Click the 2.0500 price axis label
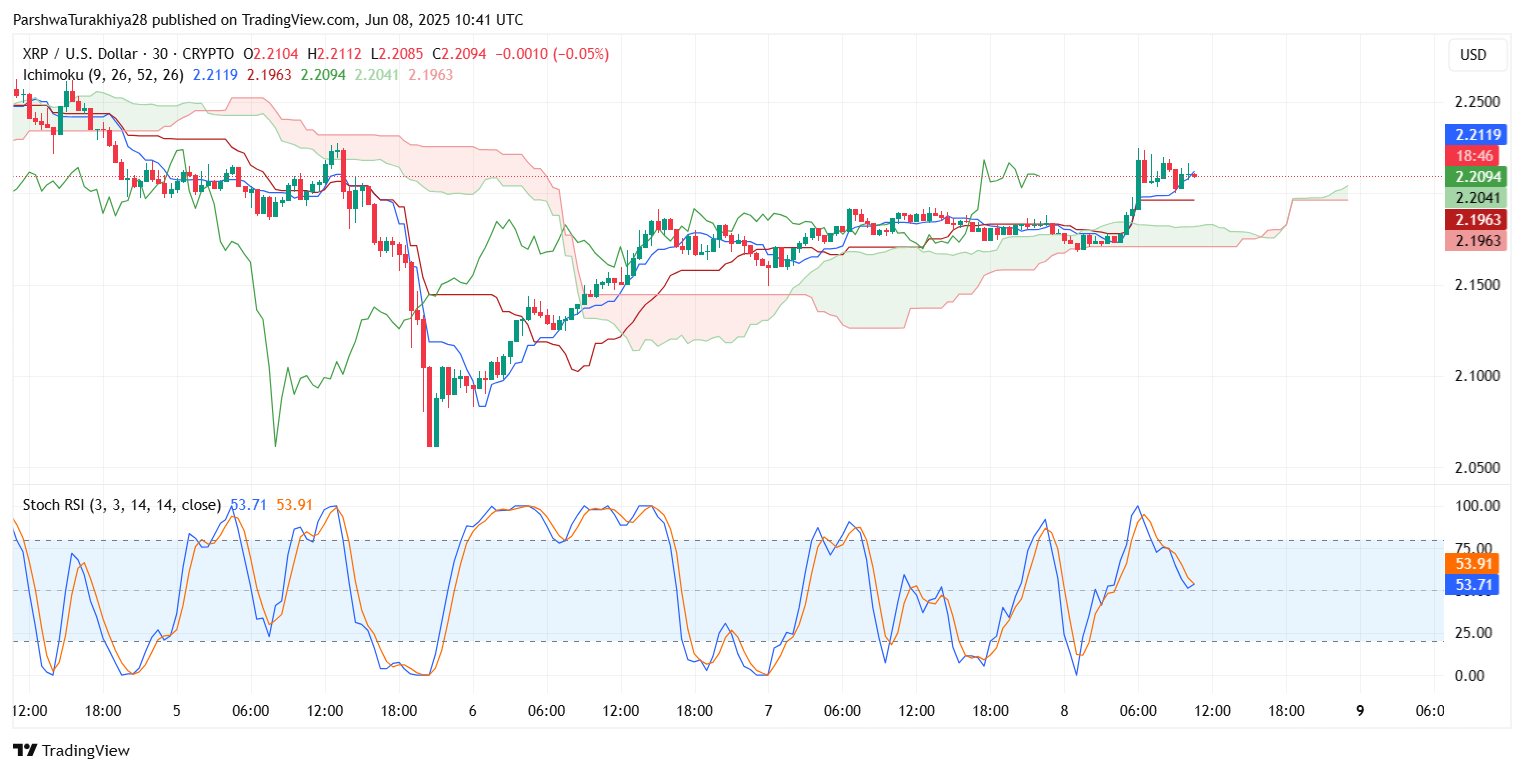The image size is (1524, 772). (x=1476, y=468)
